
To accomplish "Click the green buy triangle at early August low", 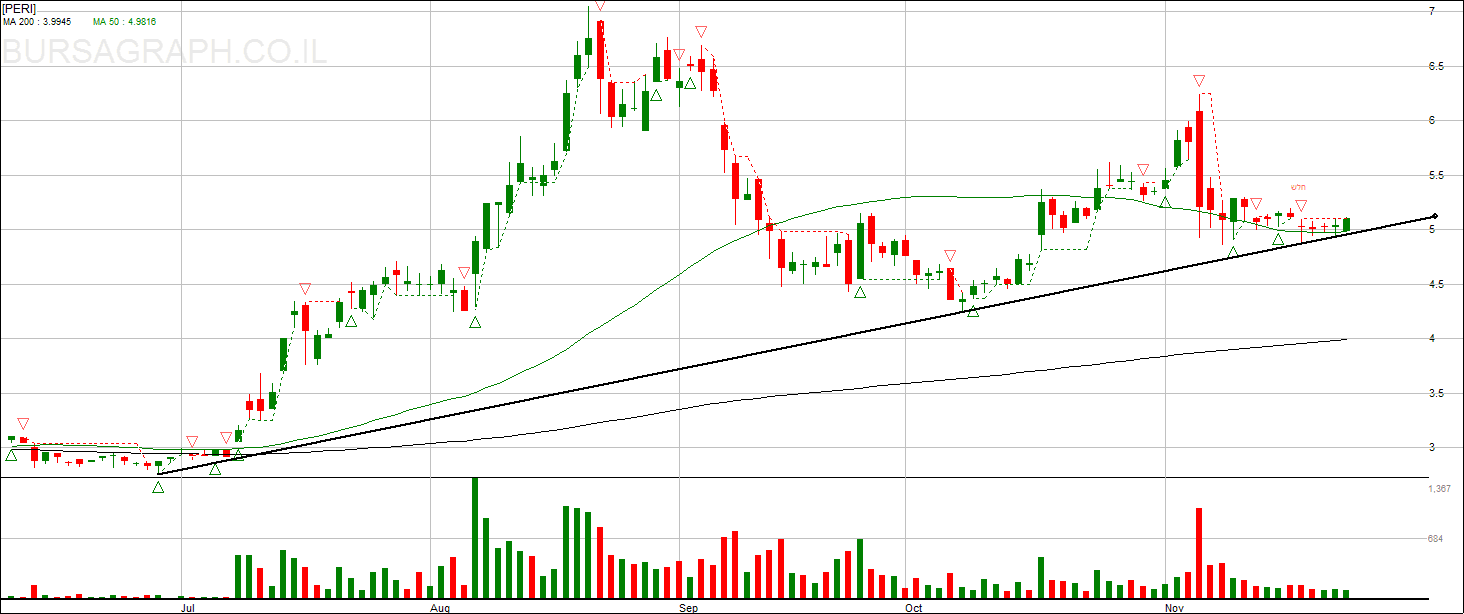I will tap(476, 321).
